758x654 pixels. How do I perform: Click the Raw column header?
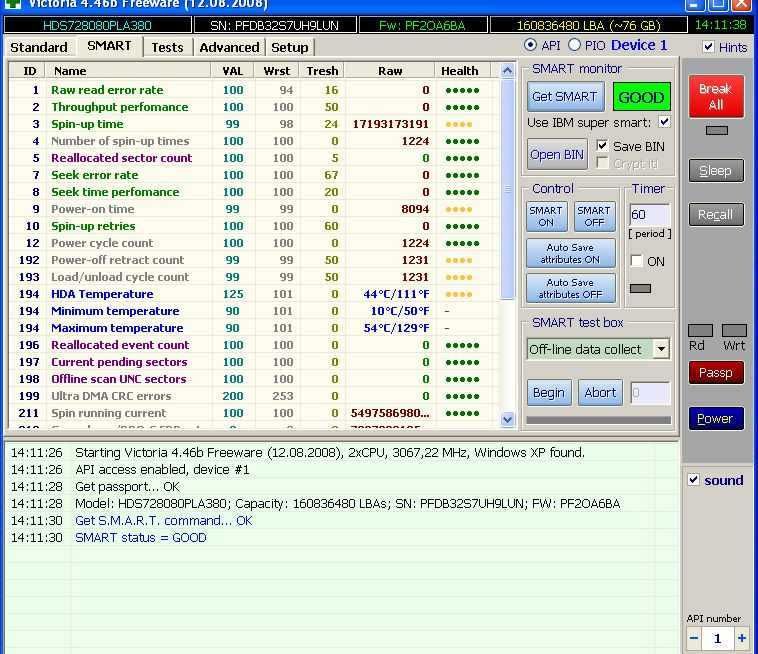coord(390,71)
